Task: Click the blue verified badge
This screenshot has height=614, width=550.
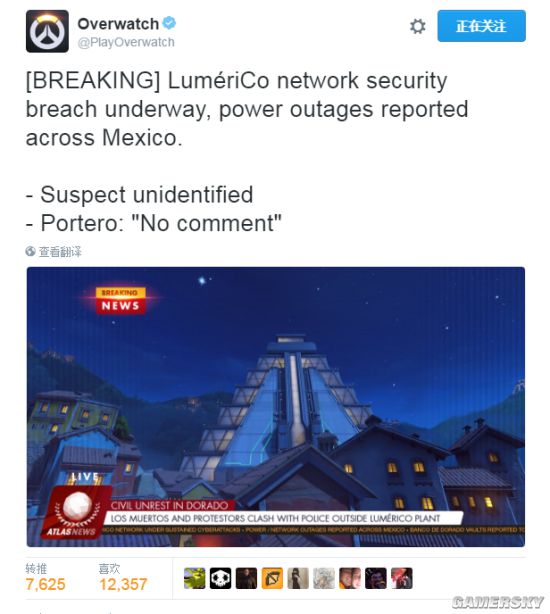Action: click(169, 23)
